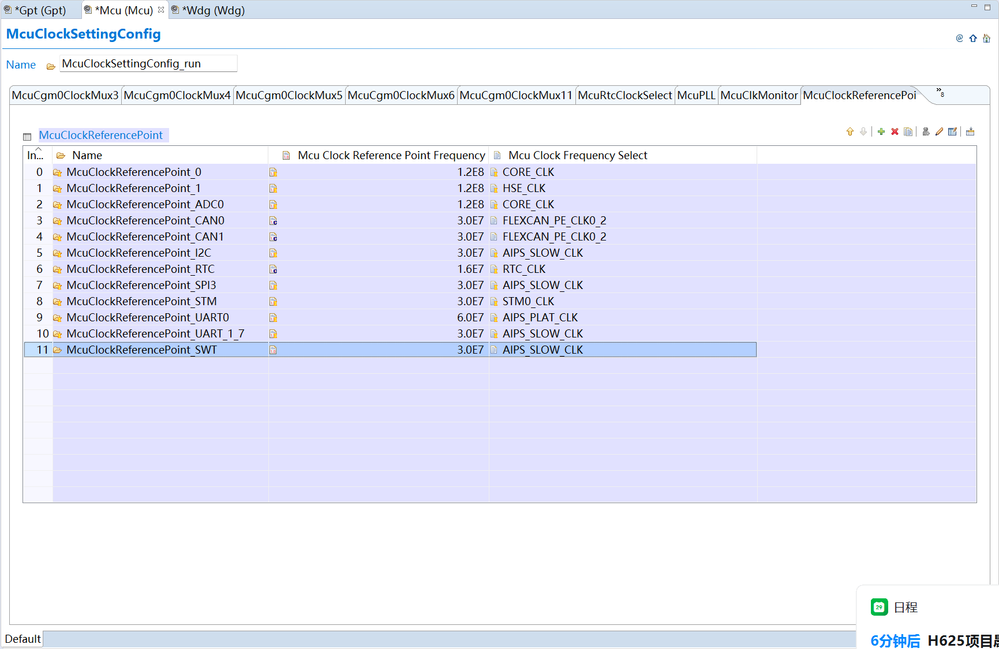
Task: Click folder icon of McuClockReferencePoint_I2C row
Action: point(57,253)
